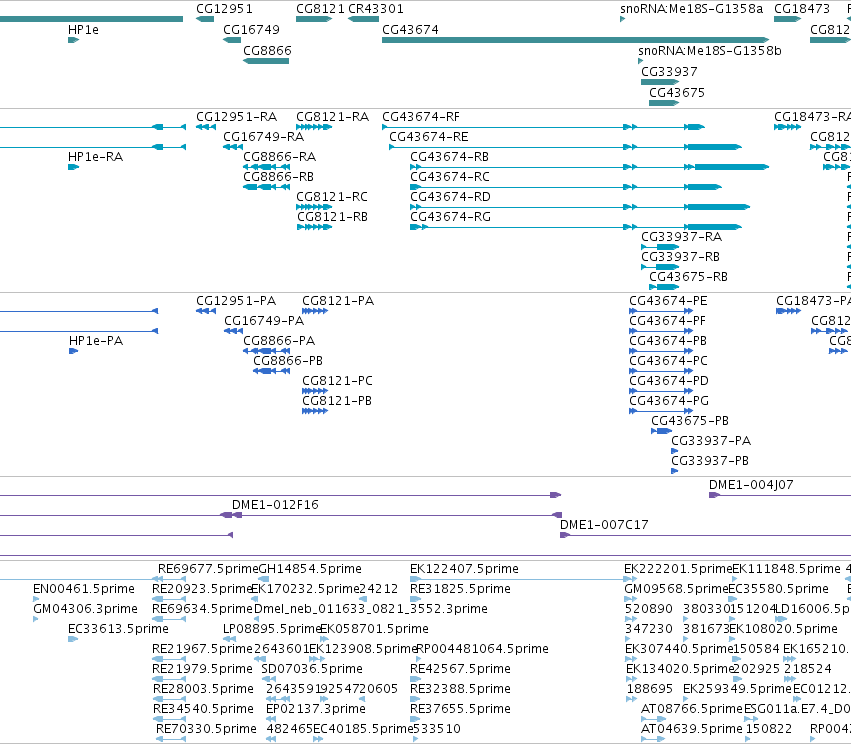Open the CG8866 gene label
This screenshot has height=744, width=851.
[267, 51]
